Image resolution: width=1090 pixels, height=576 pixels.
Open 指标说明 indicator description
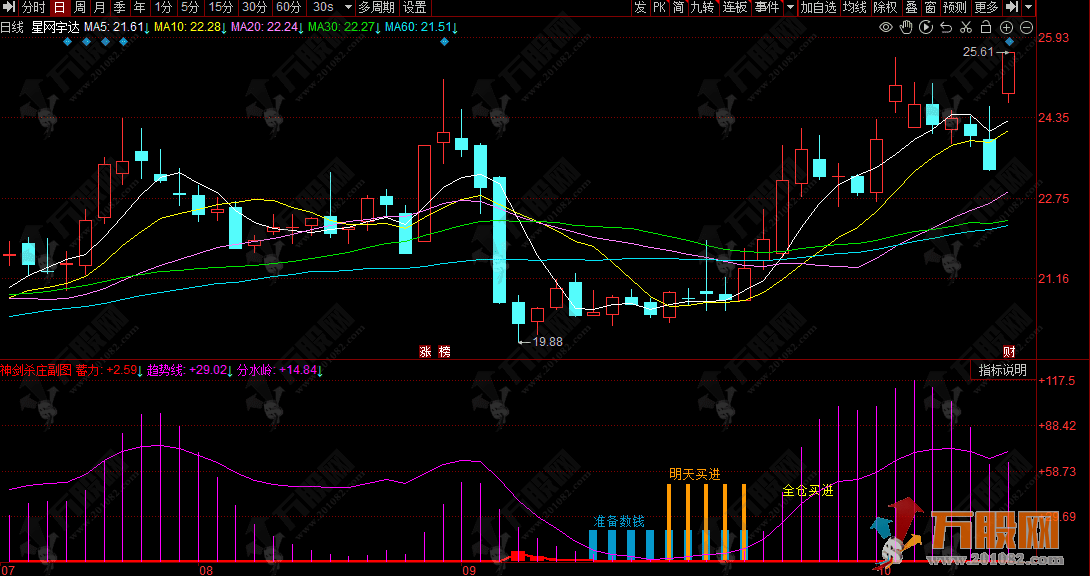pyautogui.click(x=1002, y=370)
